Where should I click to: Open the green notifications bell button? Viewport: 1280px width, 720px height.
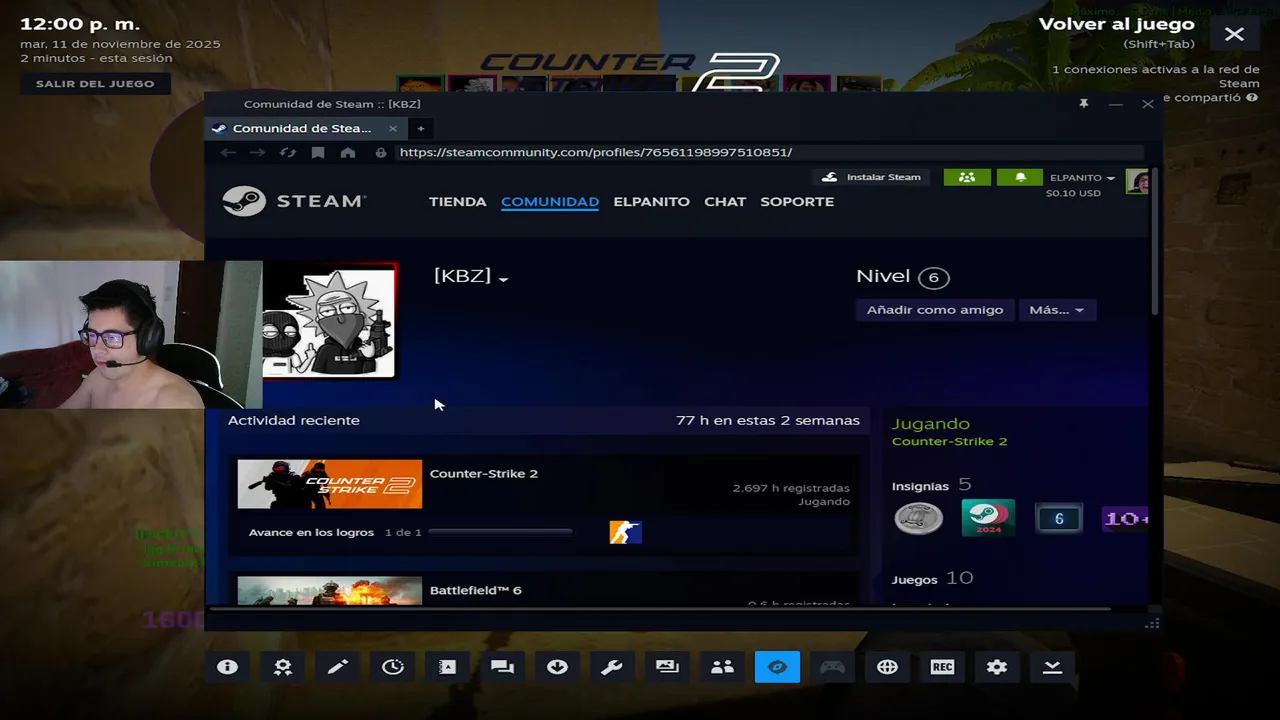coord(1020,177)
